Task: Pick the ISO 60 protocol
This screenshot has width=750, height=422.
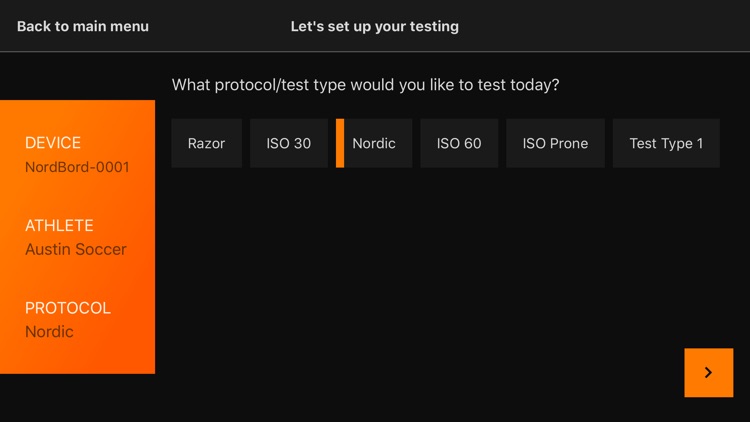Action: (x=459, y=143)
